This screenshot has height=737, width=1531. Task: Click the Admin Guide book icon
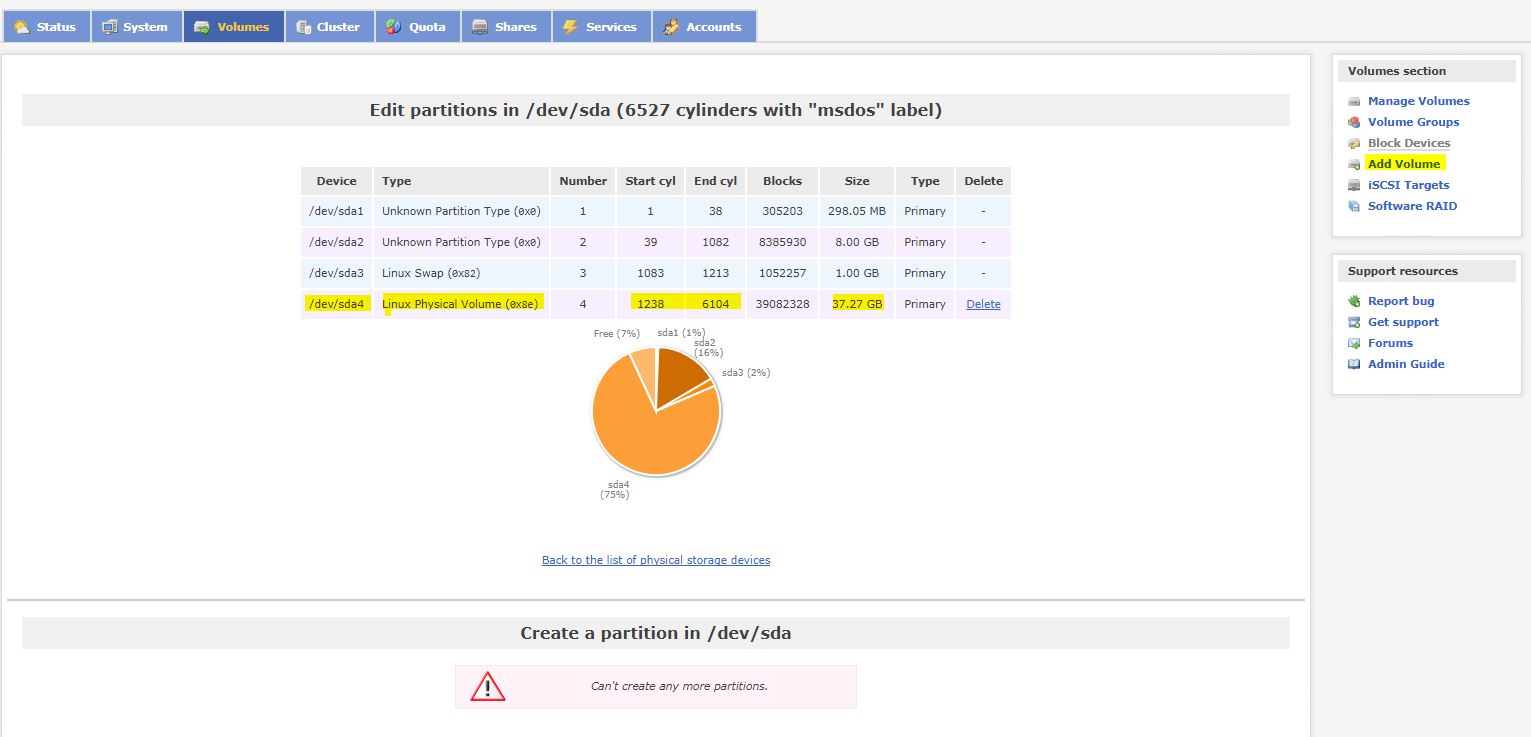click(1354, 364)
